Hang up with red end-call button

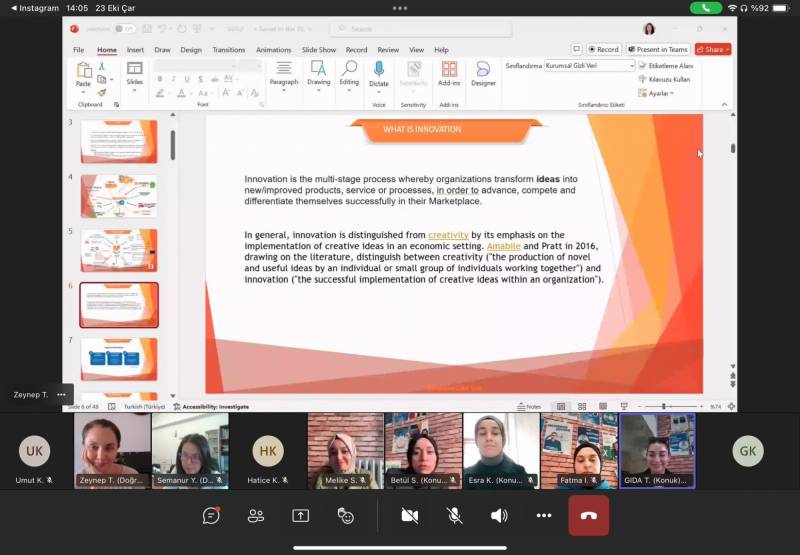[x=589, y=515]
